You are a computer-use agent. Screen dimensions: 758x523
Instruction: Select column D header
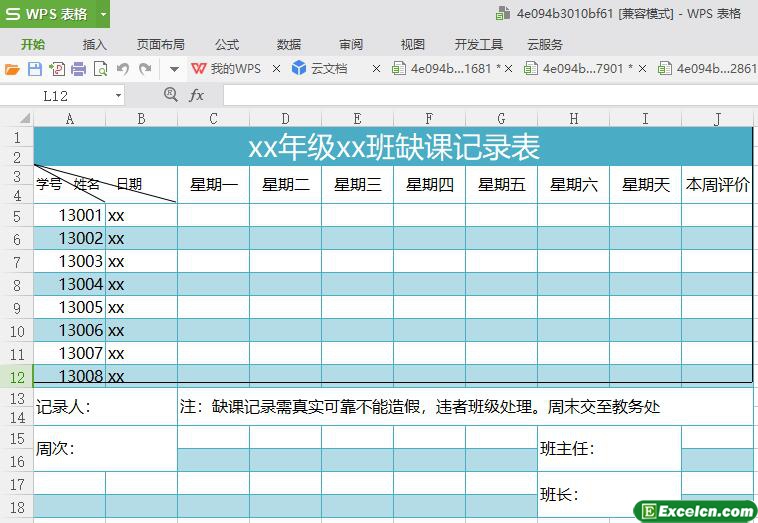coord(285,118)
